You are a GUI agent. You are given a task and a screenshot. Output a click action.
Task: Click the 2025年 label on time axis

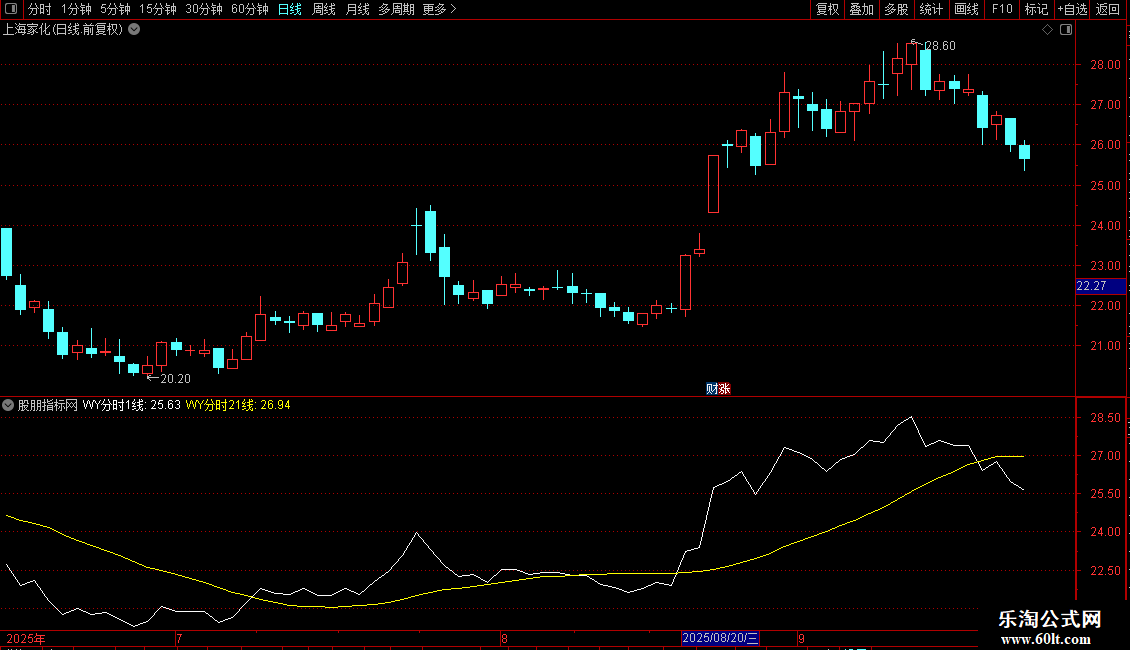[x=26, y=638]
